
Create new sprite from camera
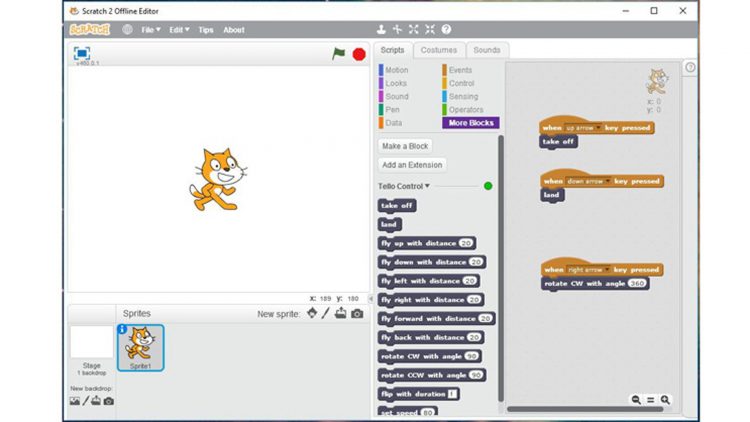point(357,314)
